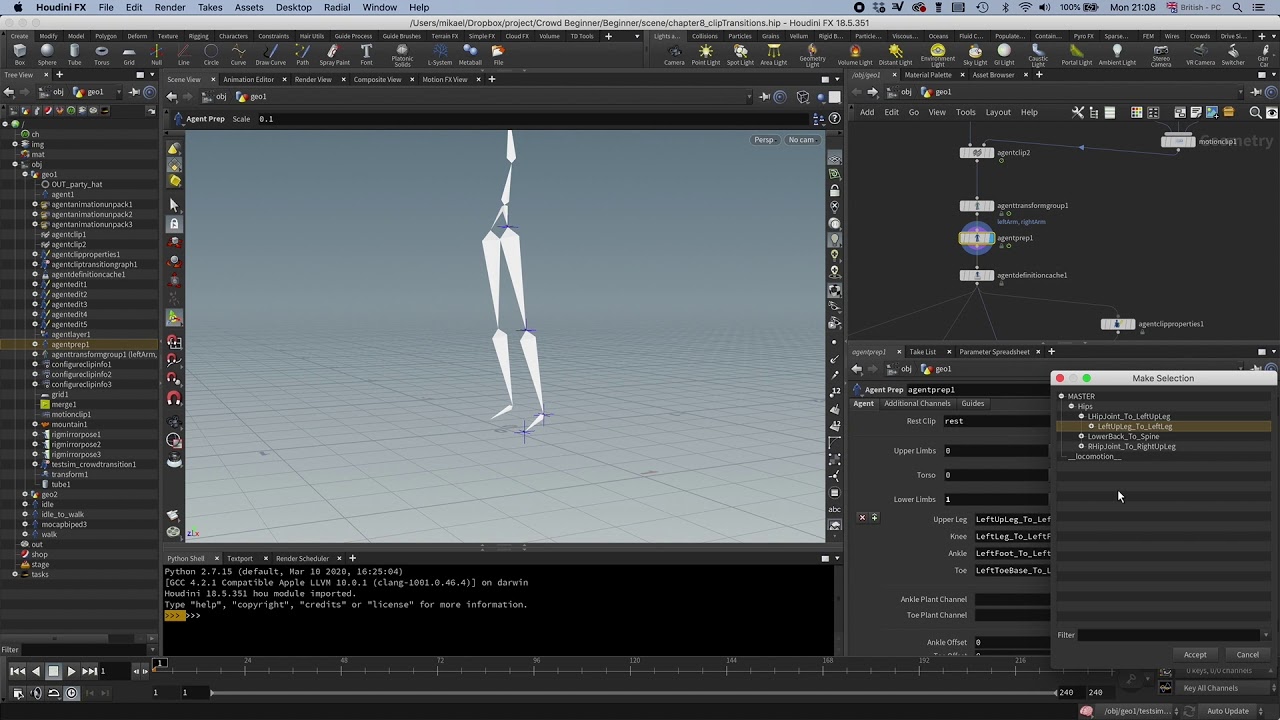Image resolution: width=1280 pixels, height=720 pixels.
Task: Collapse the Hips entry in Make Selection
Action: [x=1071, y=406]
